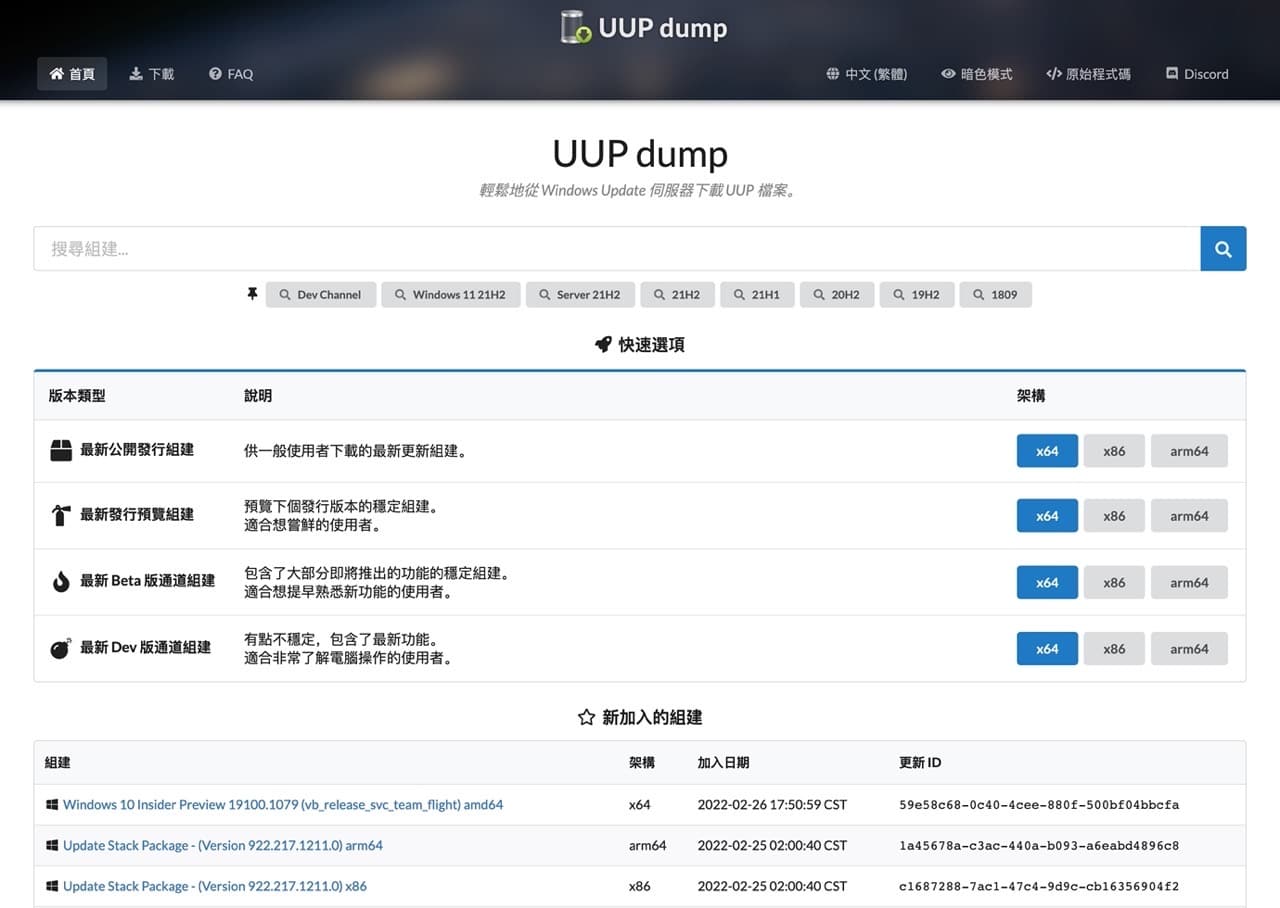Click the large UUP dump page heading
1280x908 pixels.
click(x=640, y=154)
